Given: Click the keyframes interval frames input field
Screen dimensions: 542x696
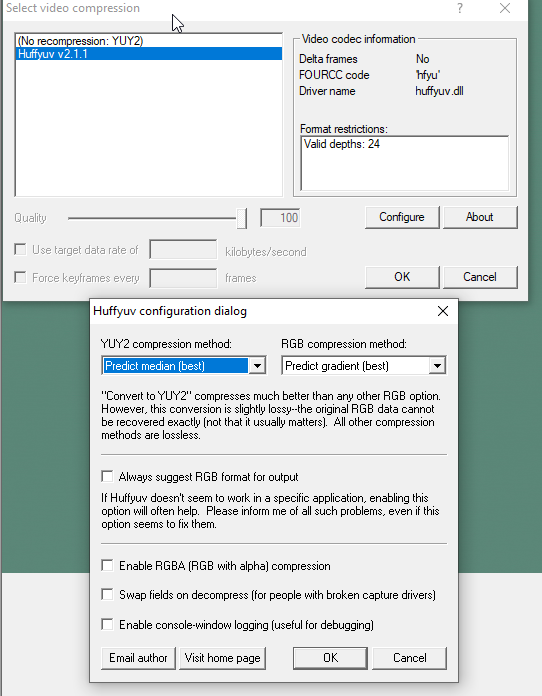Looking at the screenshot, I should [x=183, y=278].
